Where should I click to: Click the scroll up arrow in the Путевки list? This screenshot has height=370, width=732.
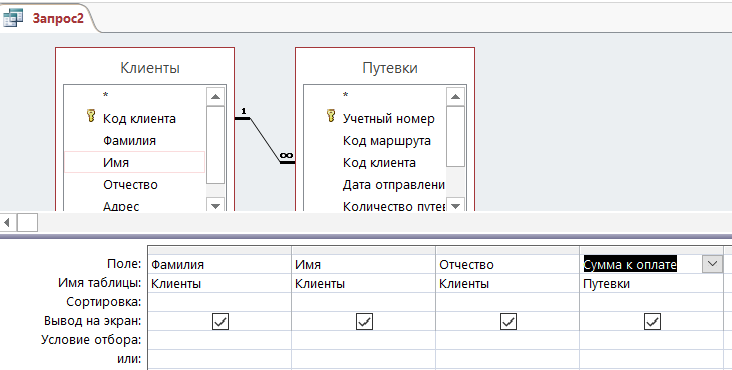455,97
